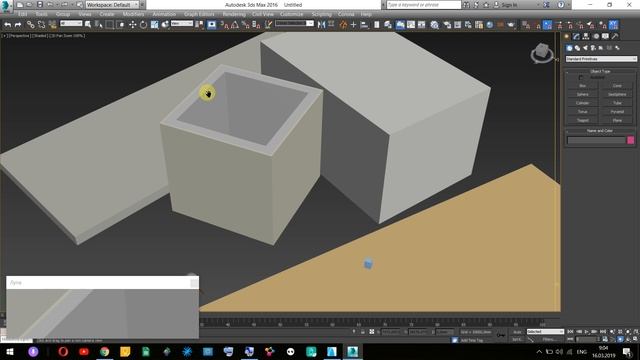
Task: Open the named selection sets dropdown
Action: [x=294, y=24]
